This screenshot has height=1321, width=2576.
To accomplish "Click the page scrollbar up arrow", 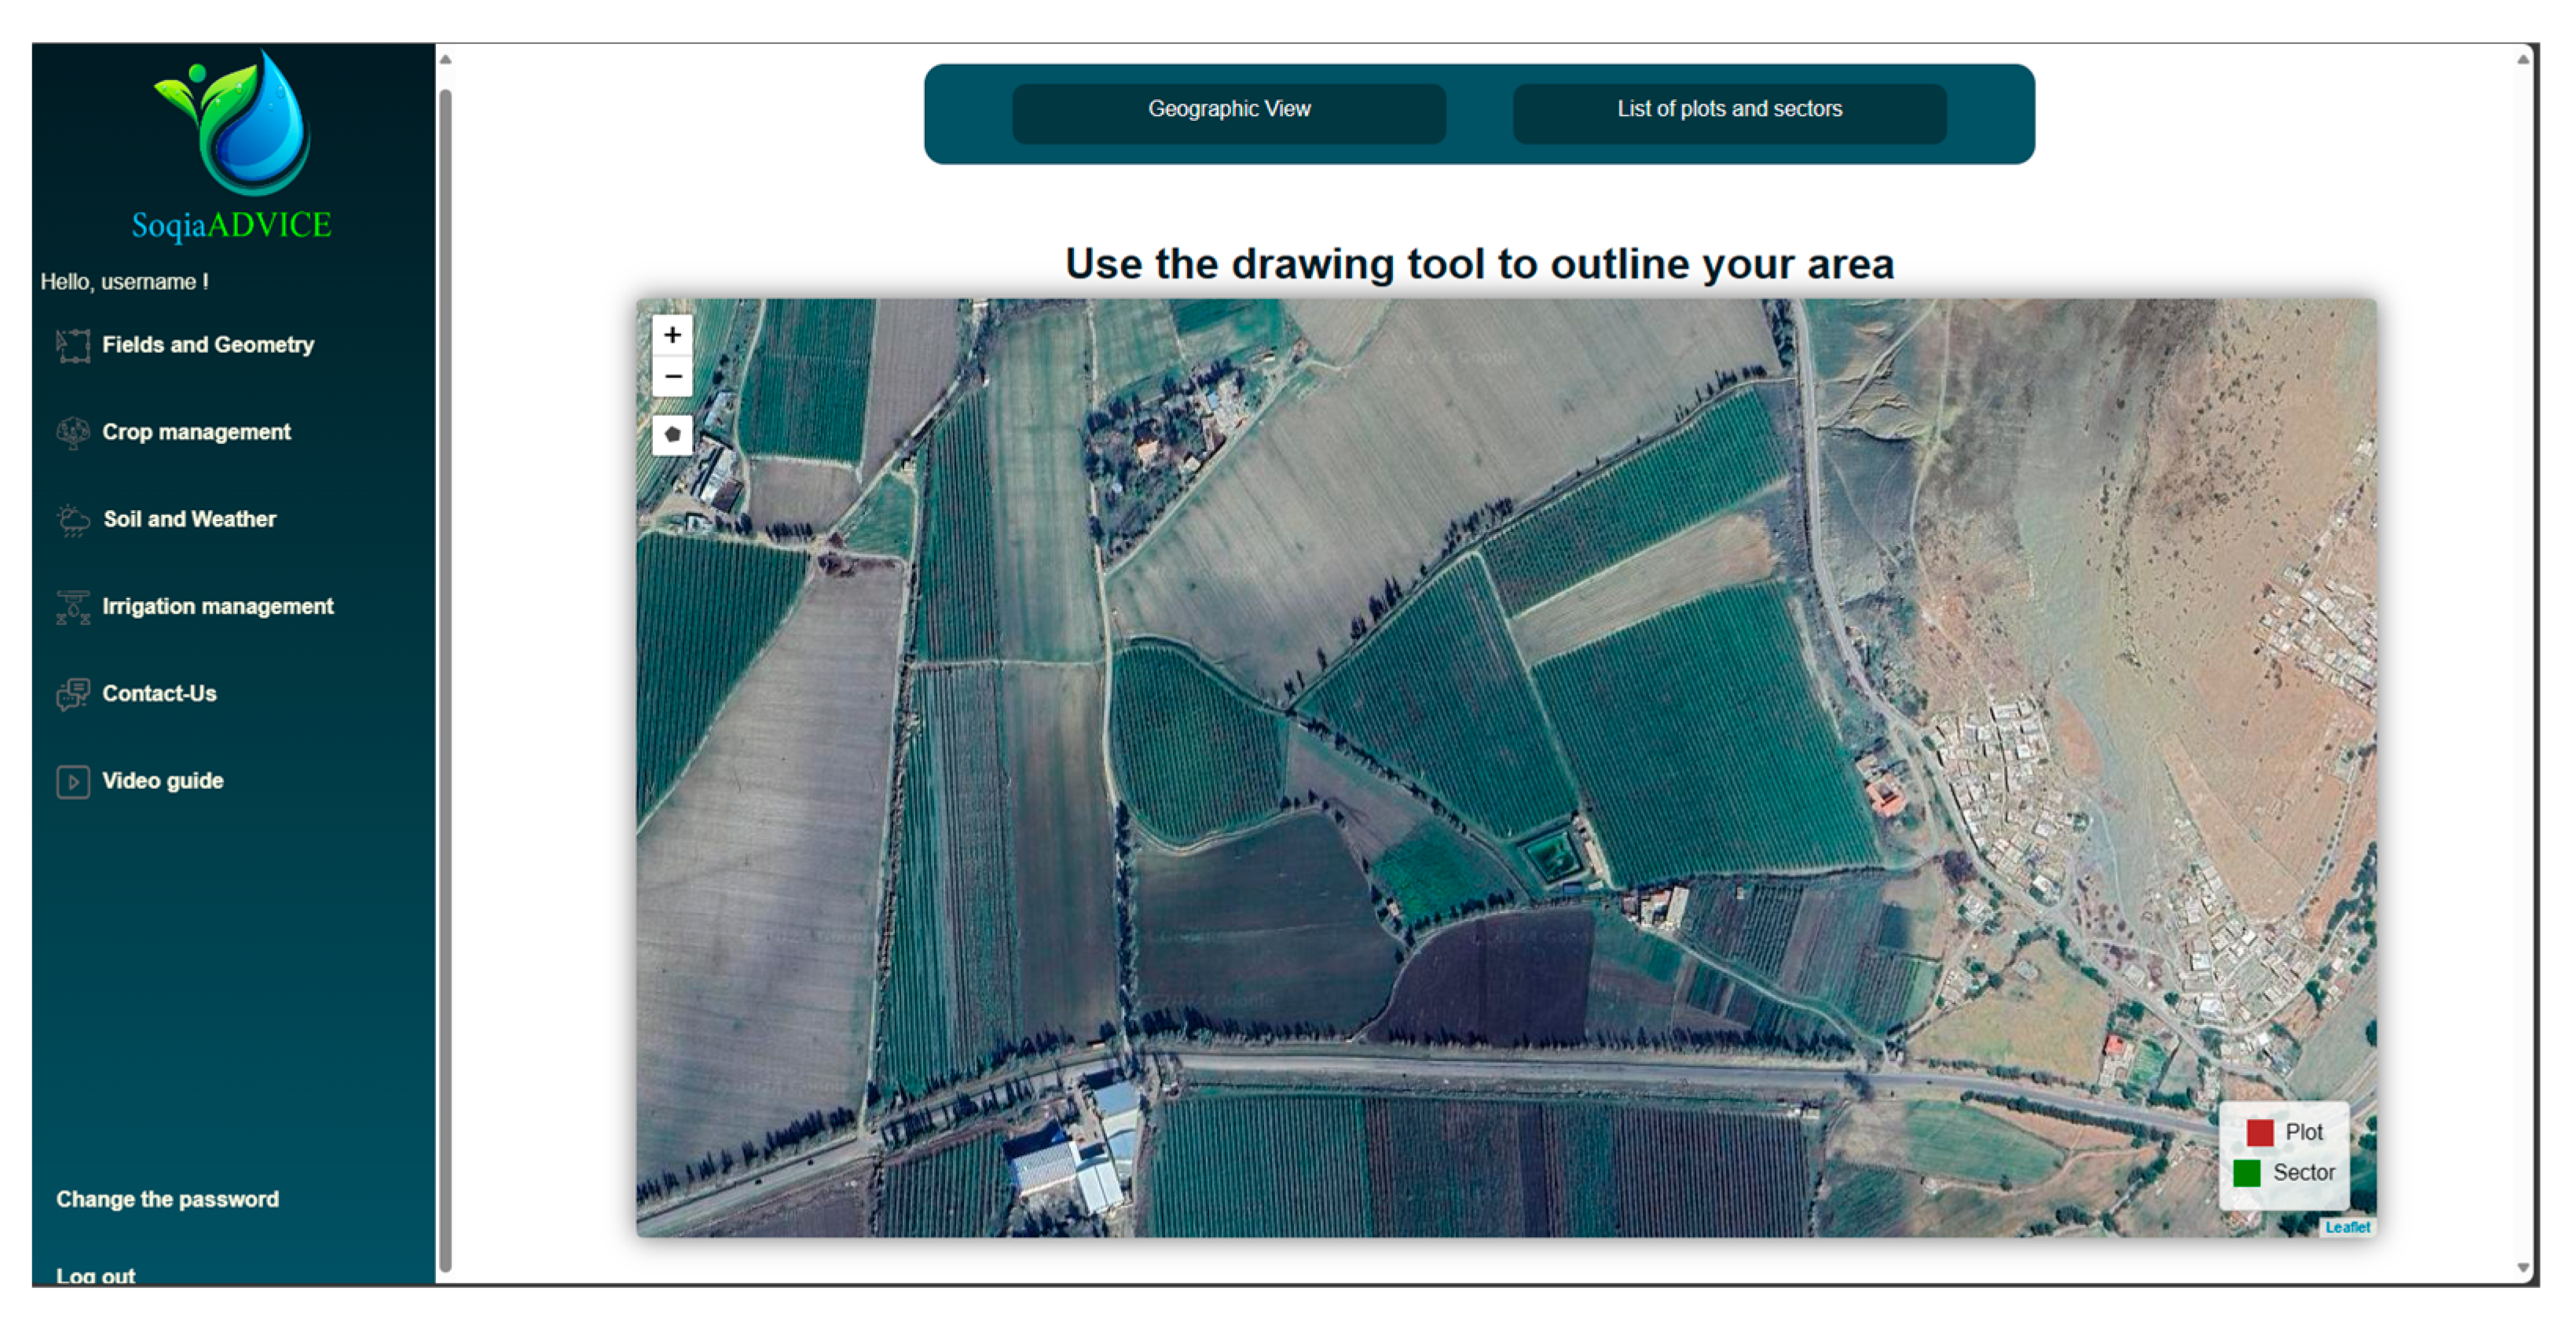I will [2523, 59].
